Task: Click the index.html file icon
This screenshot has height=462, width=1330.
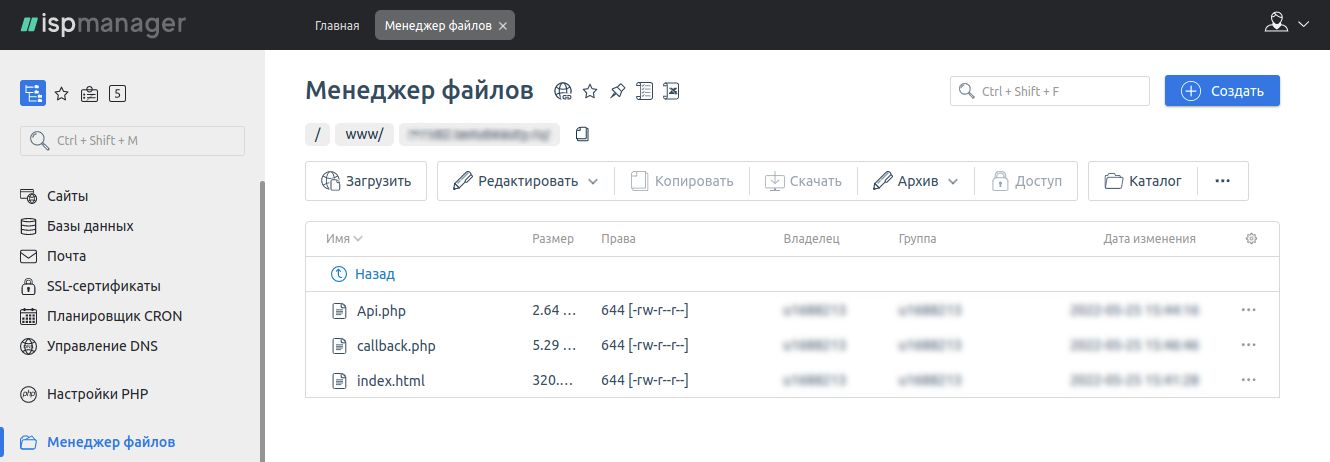Action: point(338,381)
